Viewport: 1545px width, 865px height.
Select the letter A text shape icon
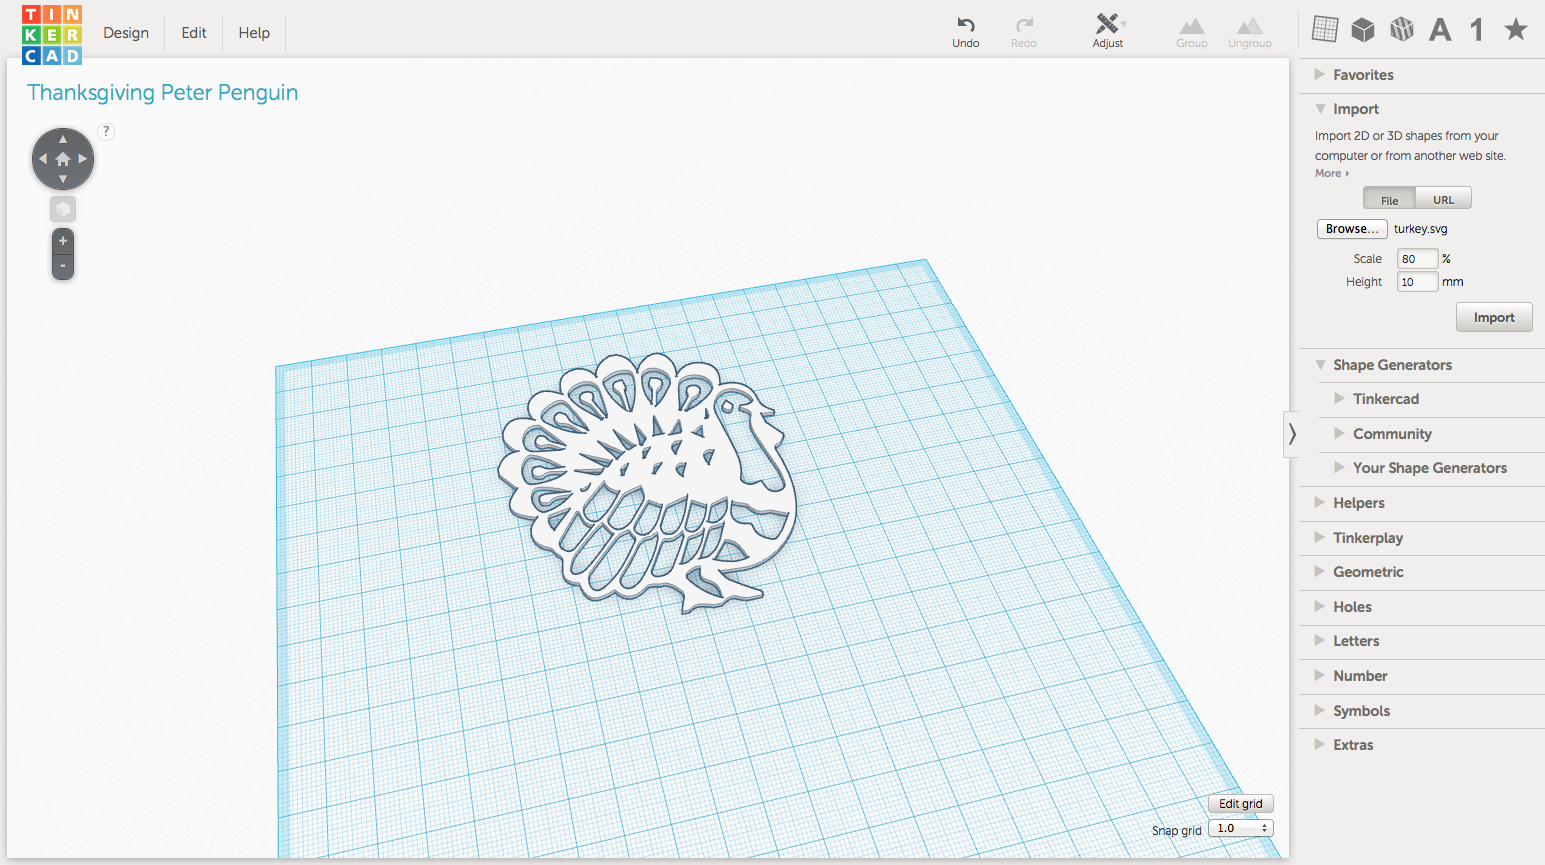click(x=1439, y=29)
